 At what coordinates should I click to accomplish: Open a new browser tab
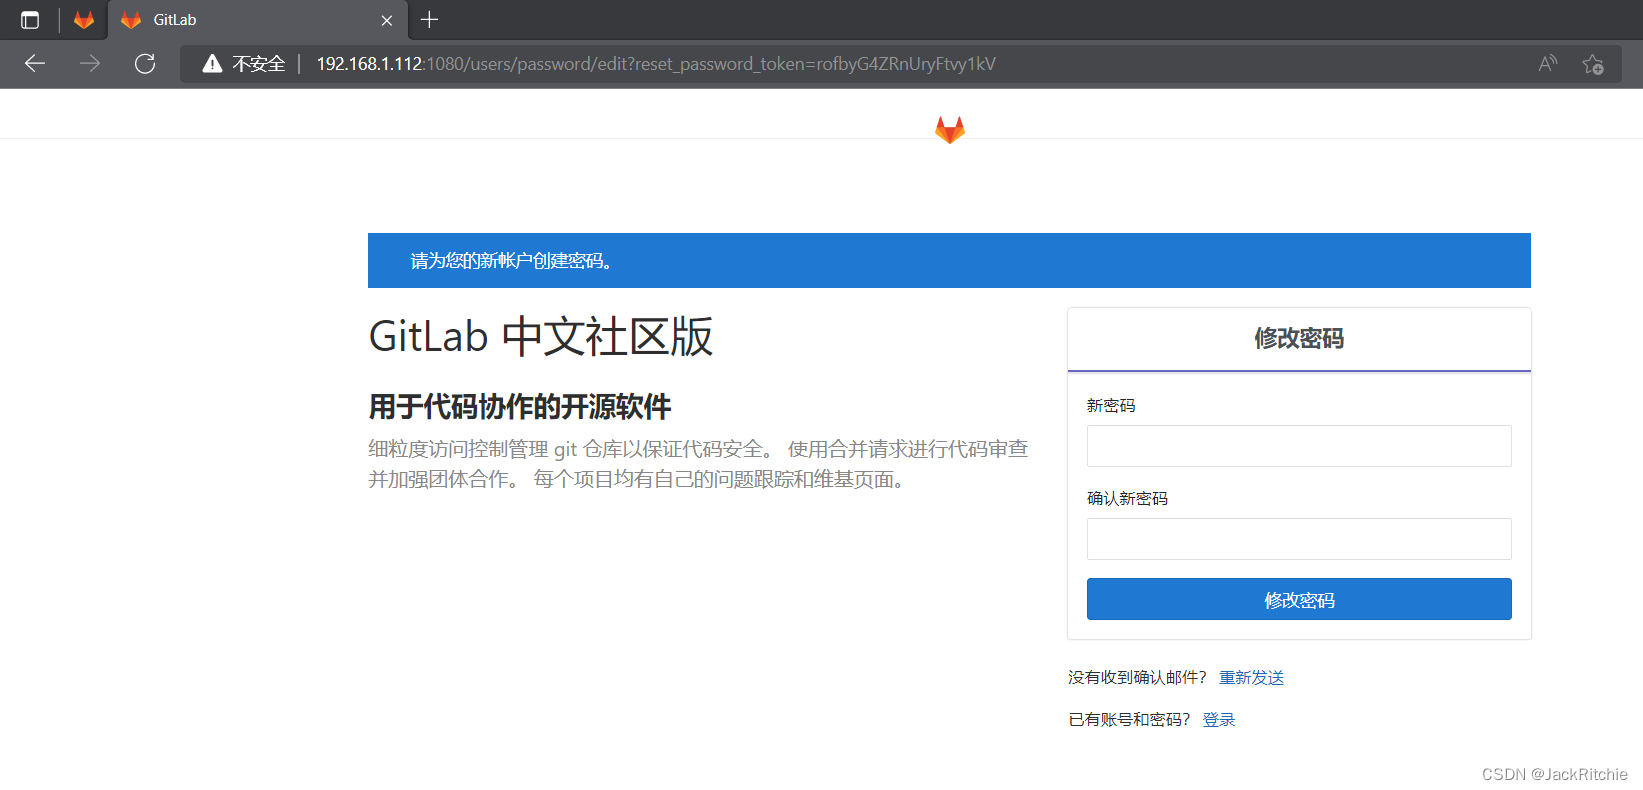click(430, 20)
